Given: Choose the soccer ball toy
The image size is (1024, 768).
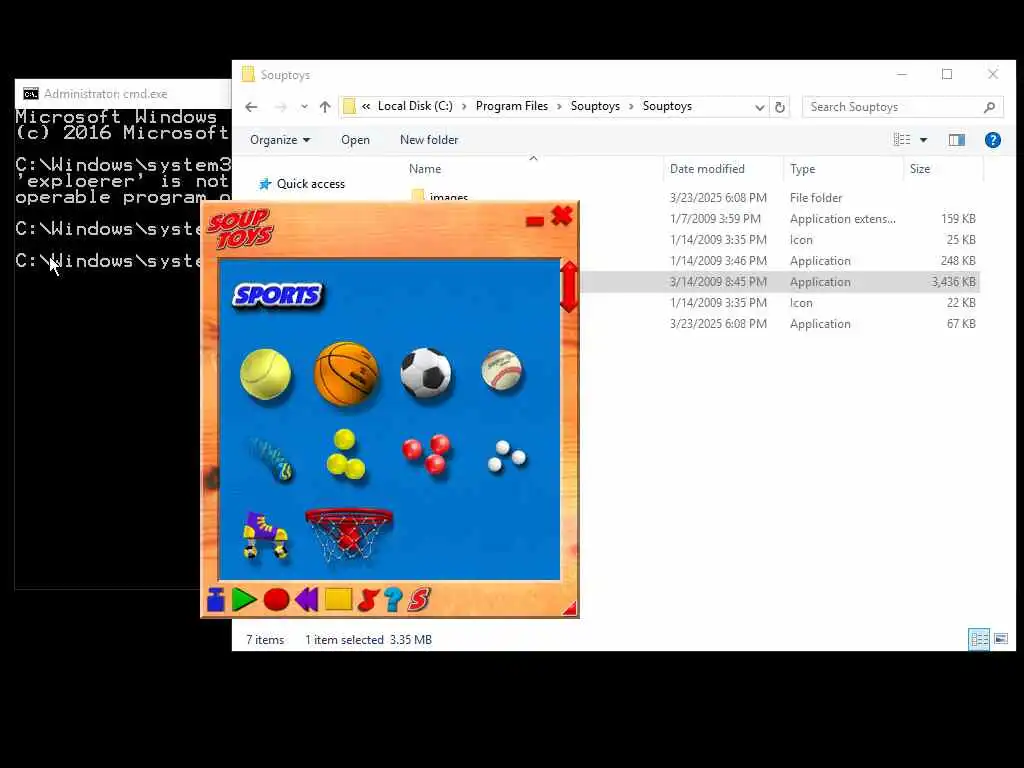Looking at the screenshot, I should pos(426,373).
